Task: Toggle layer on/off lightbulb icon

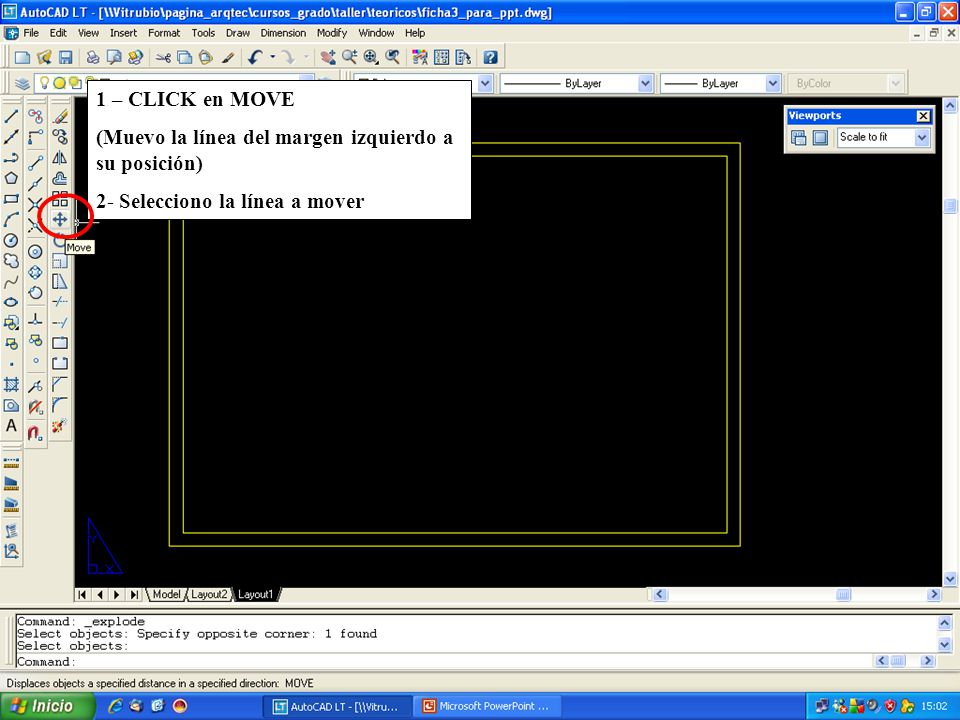Action: [x=44, y=82]
